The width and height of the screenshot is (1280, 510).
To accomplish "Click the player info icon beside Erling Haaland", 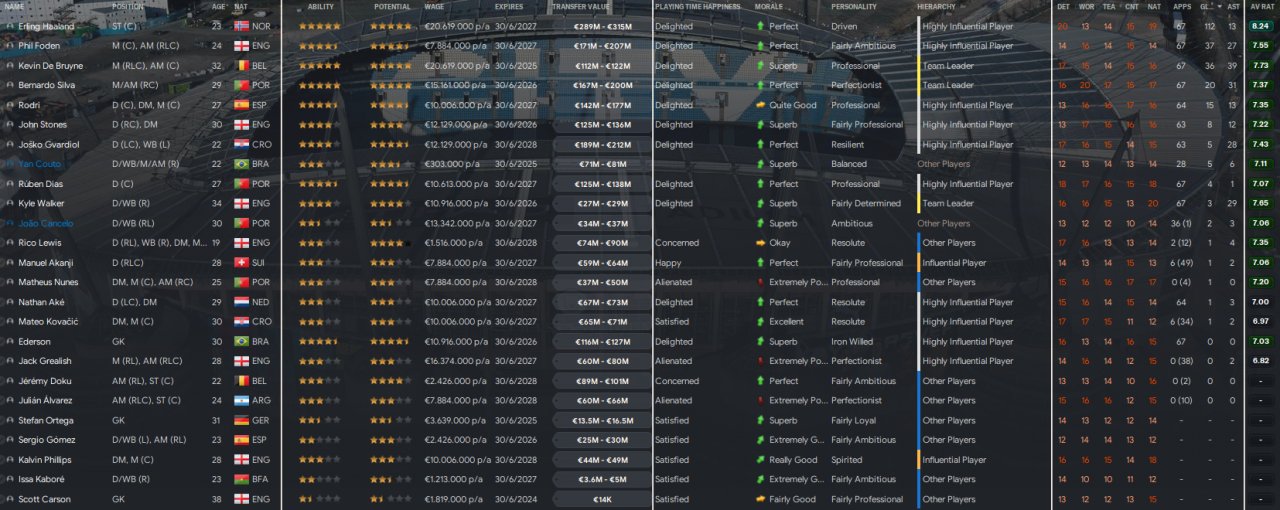I will (9, 26).
